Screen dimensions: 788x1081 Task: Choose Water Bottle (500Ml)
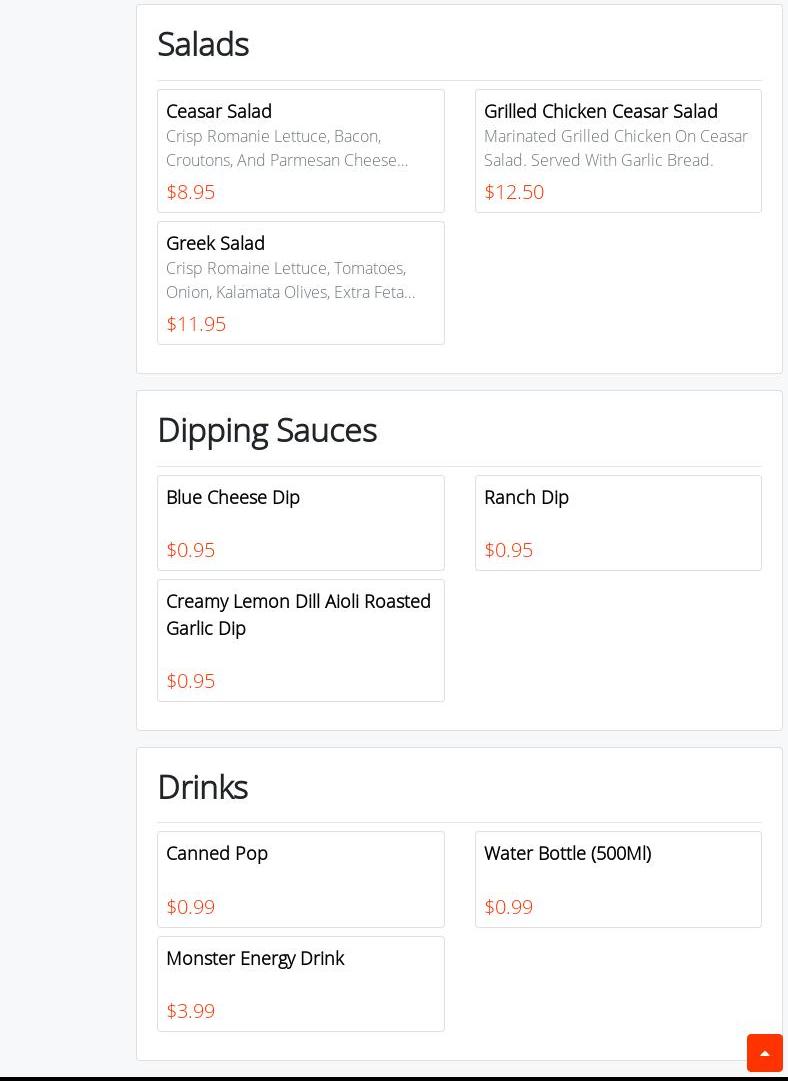[x=567, y=853]
